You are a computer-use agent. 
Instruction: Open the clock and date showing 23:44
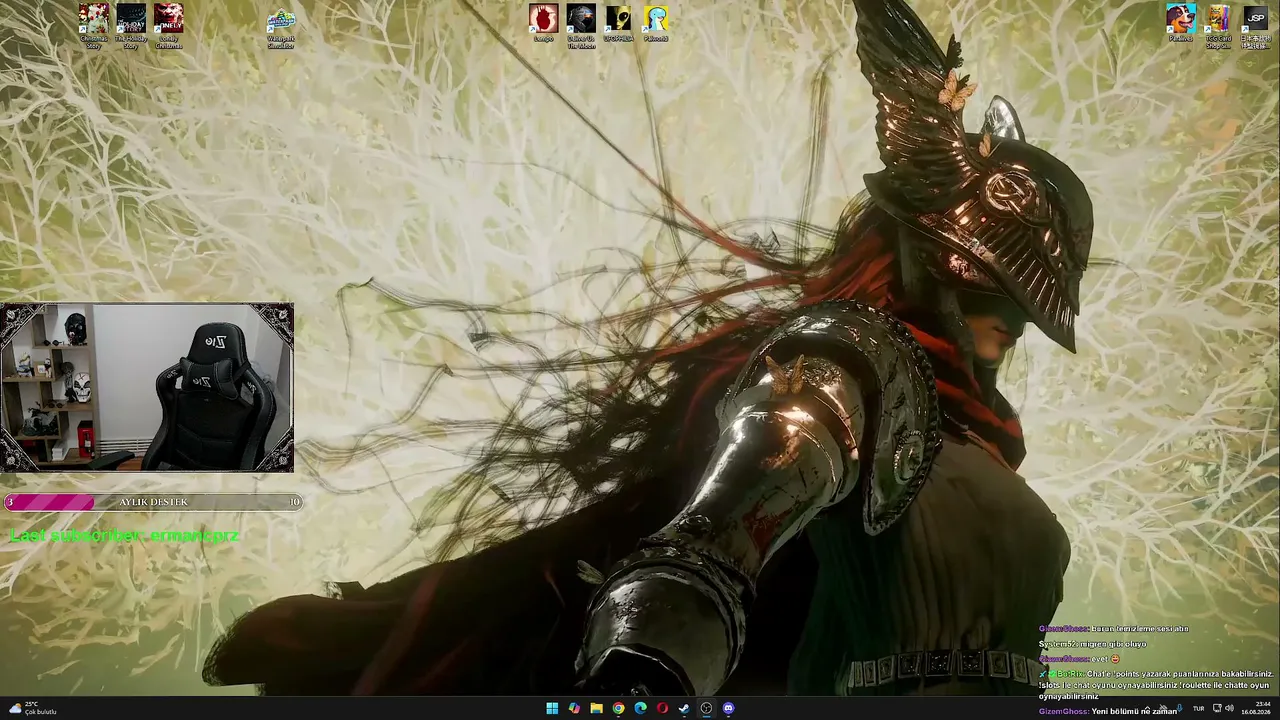(1256, 708)
